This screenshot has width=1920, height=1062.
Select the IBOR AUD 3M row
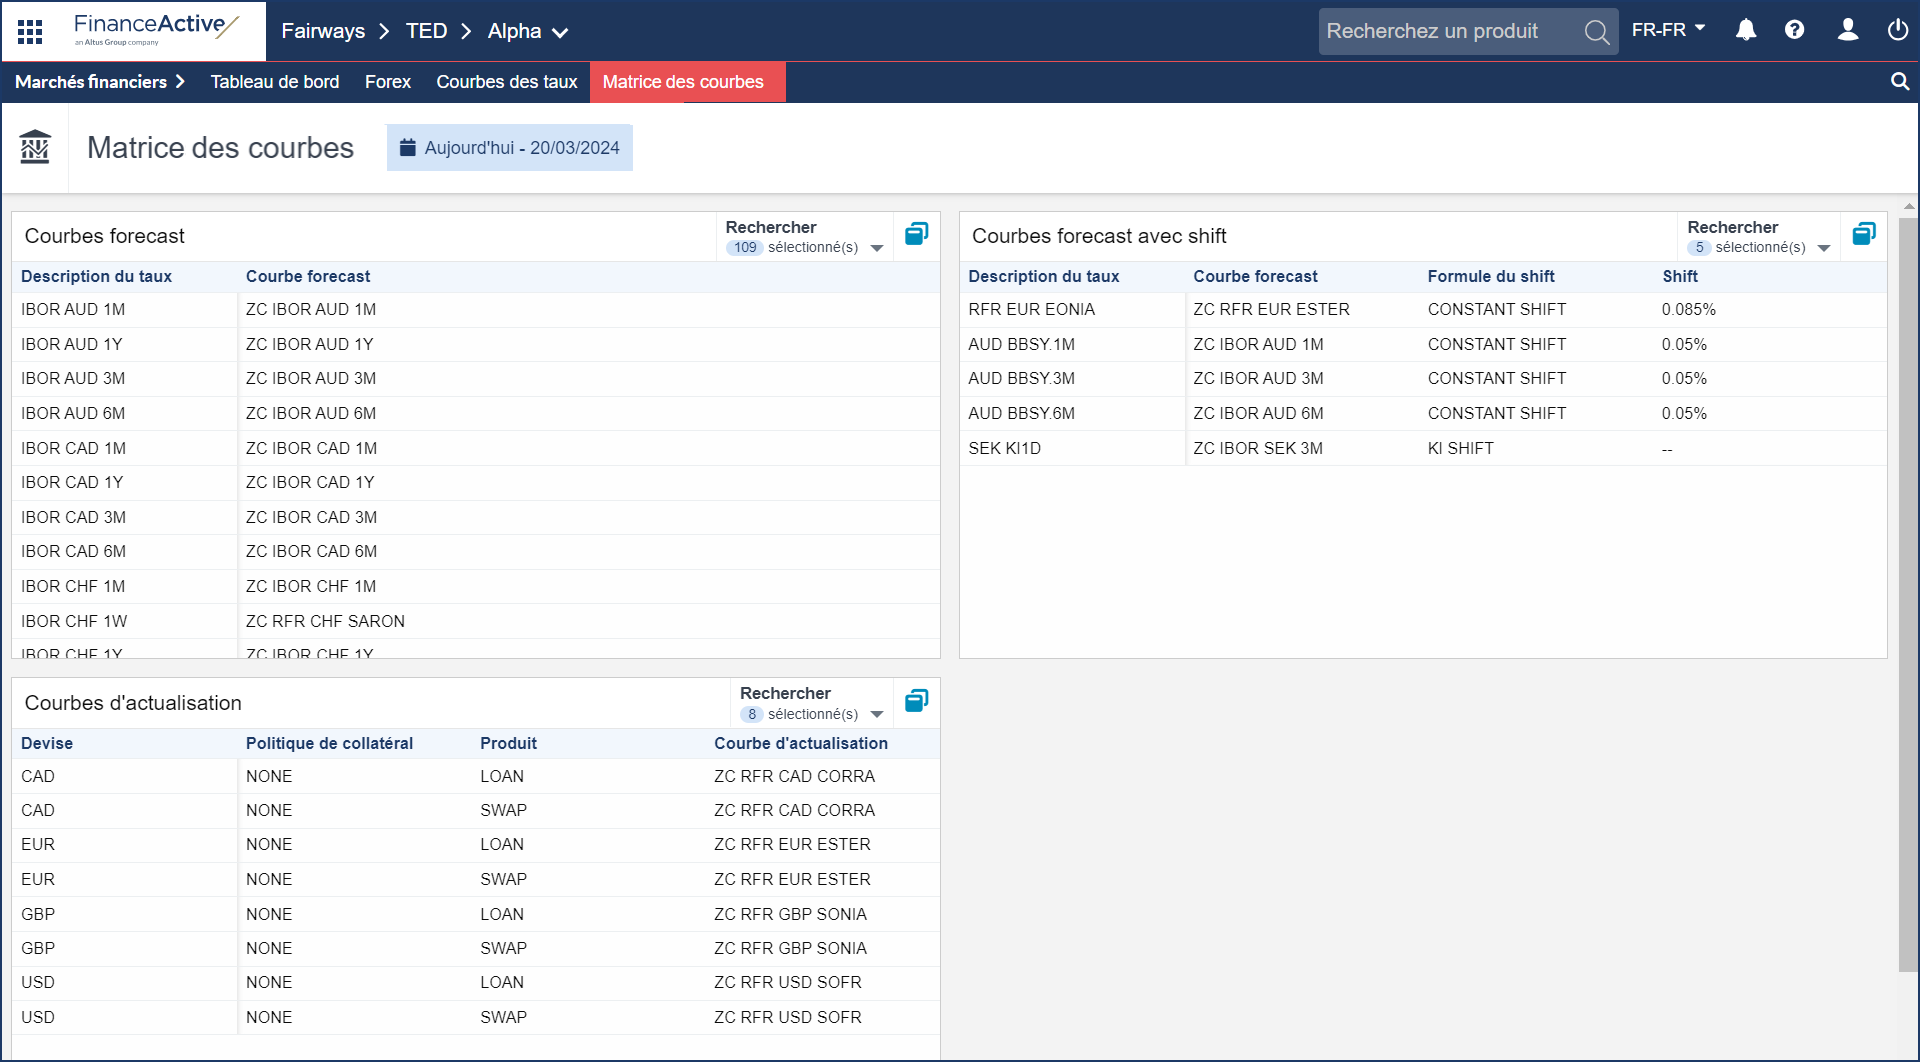coord(476,379)
